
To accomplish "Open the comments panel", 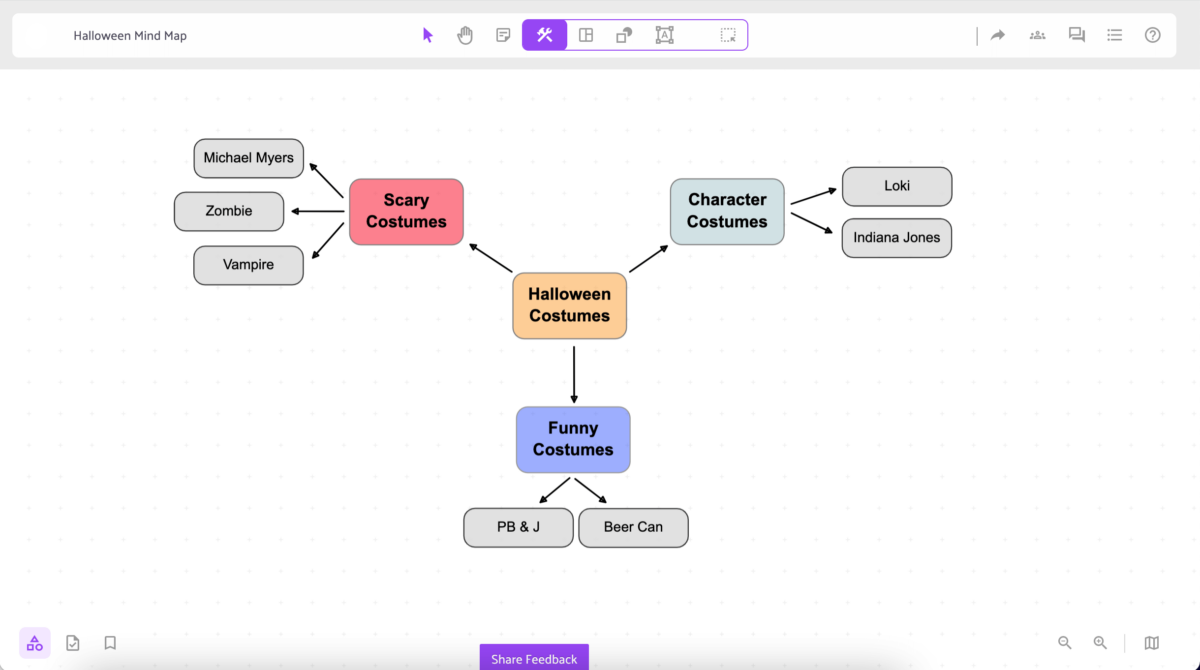I will pyautogui.click(x=1076, y=34).
